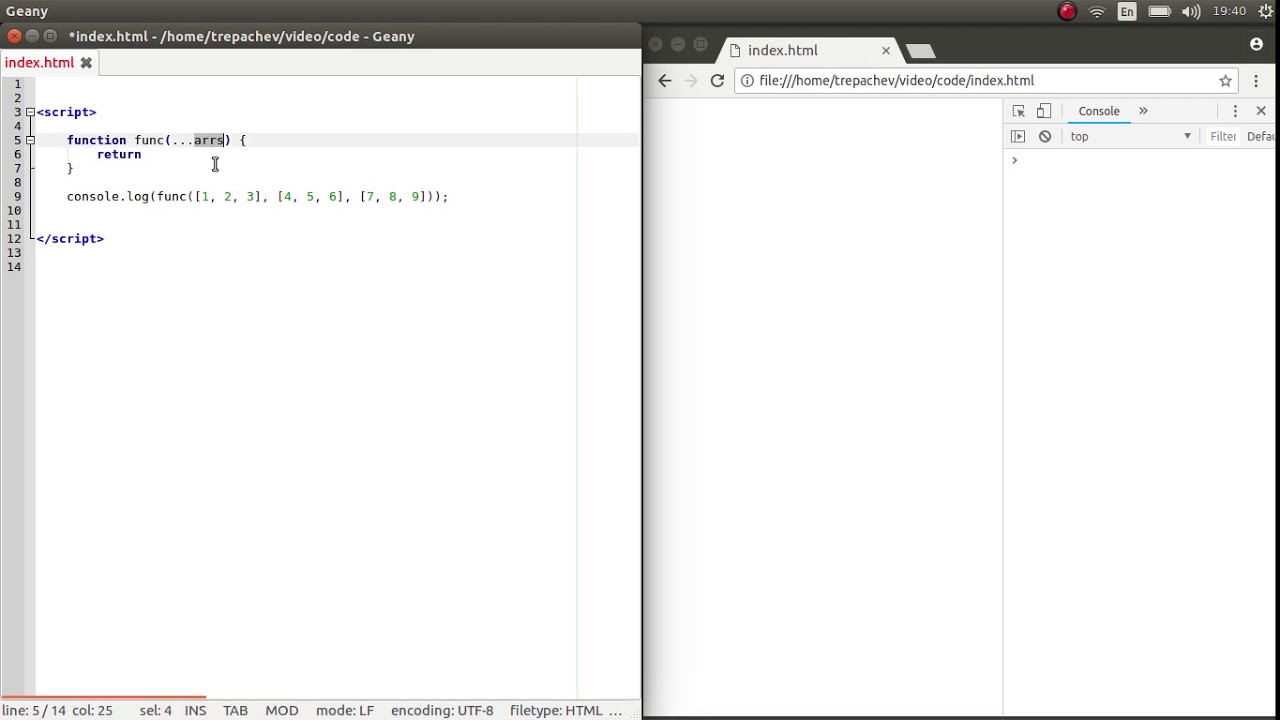Click the closing script tag on line 12
This screenshot has width=1280, height=720.
click(x=70, y=238)
